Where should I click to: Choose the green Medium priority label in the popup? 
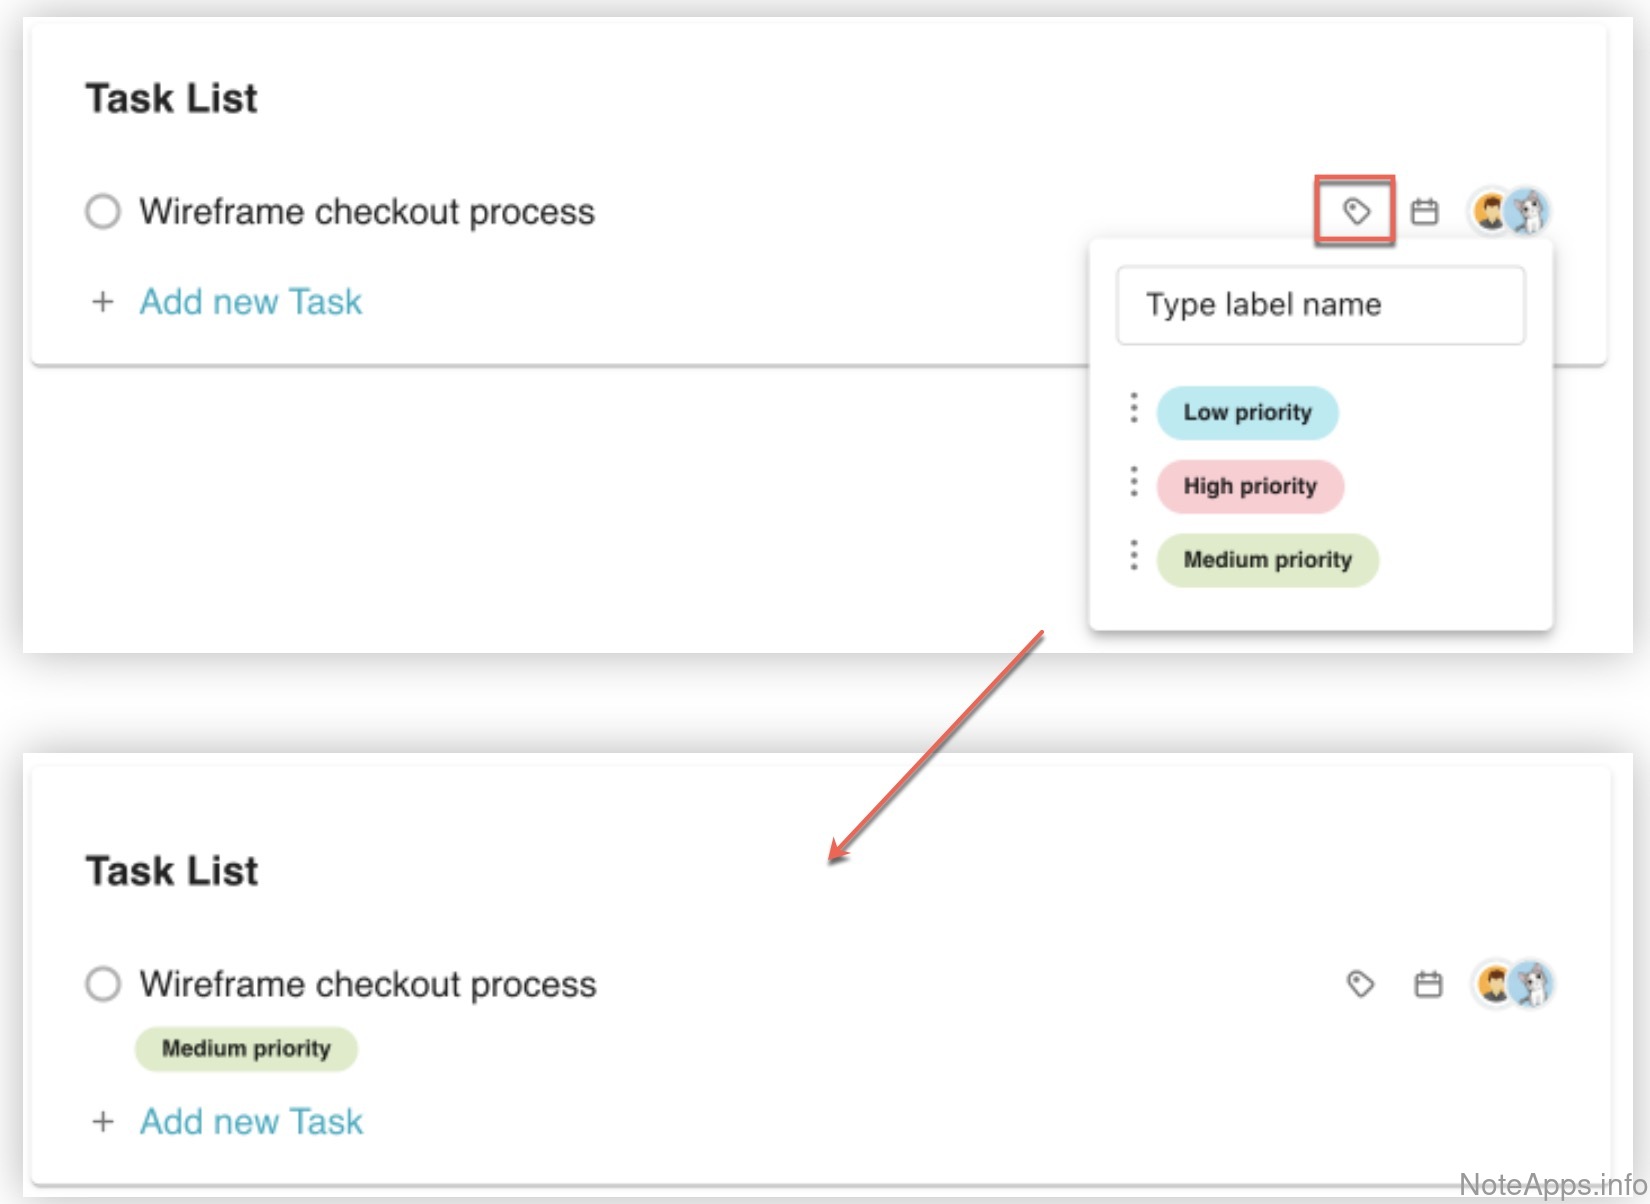tap(1267, 560)
